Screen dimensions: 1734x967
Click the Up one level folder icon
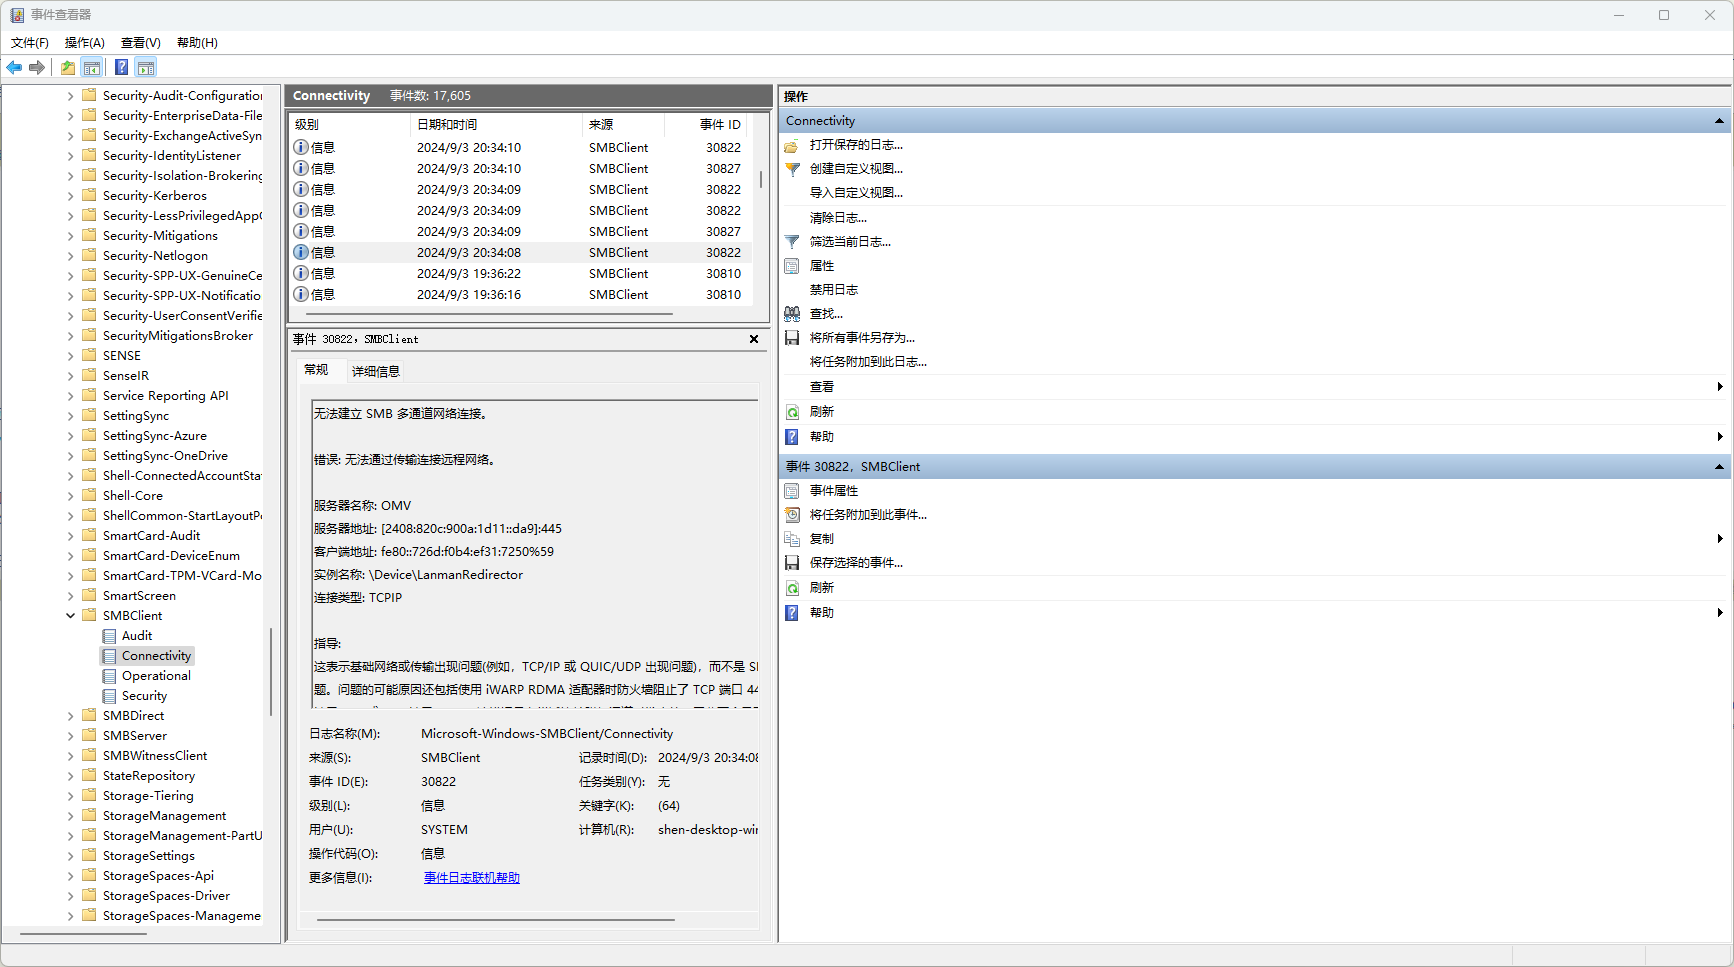coord(67,67)
